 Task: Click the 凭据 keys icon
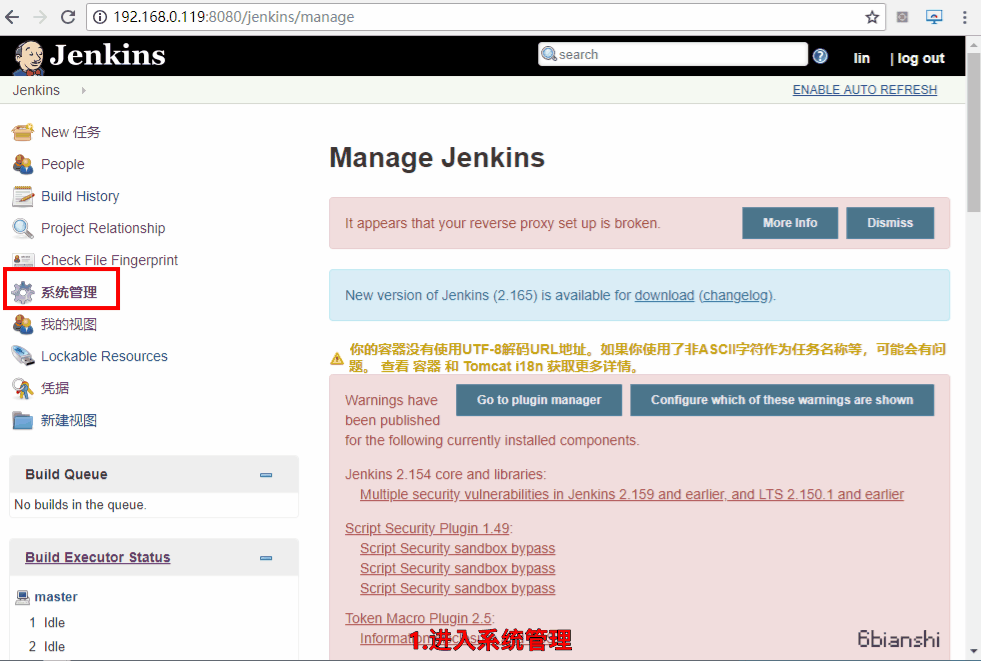[23, 388]
